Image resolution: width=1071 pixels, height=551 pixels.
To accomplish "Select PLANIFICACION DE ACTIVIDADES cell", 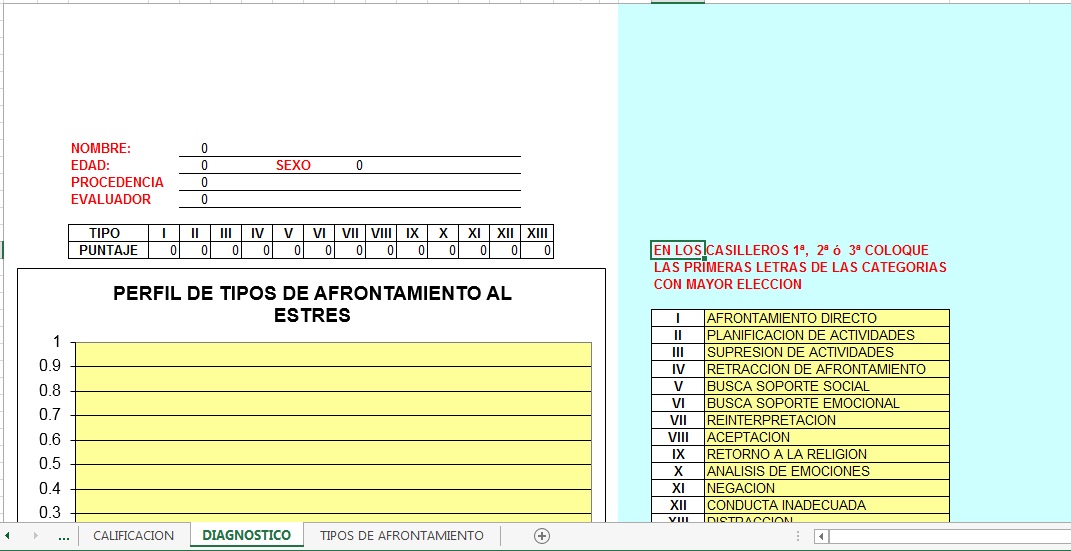I will [x=826, y=335].
